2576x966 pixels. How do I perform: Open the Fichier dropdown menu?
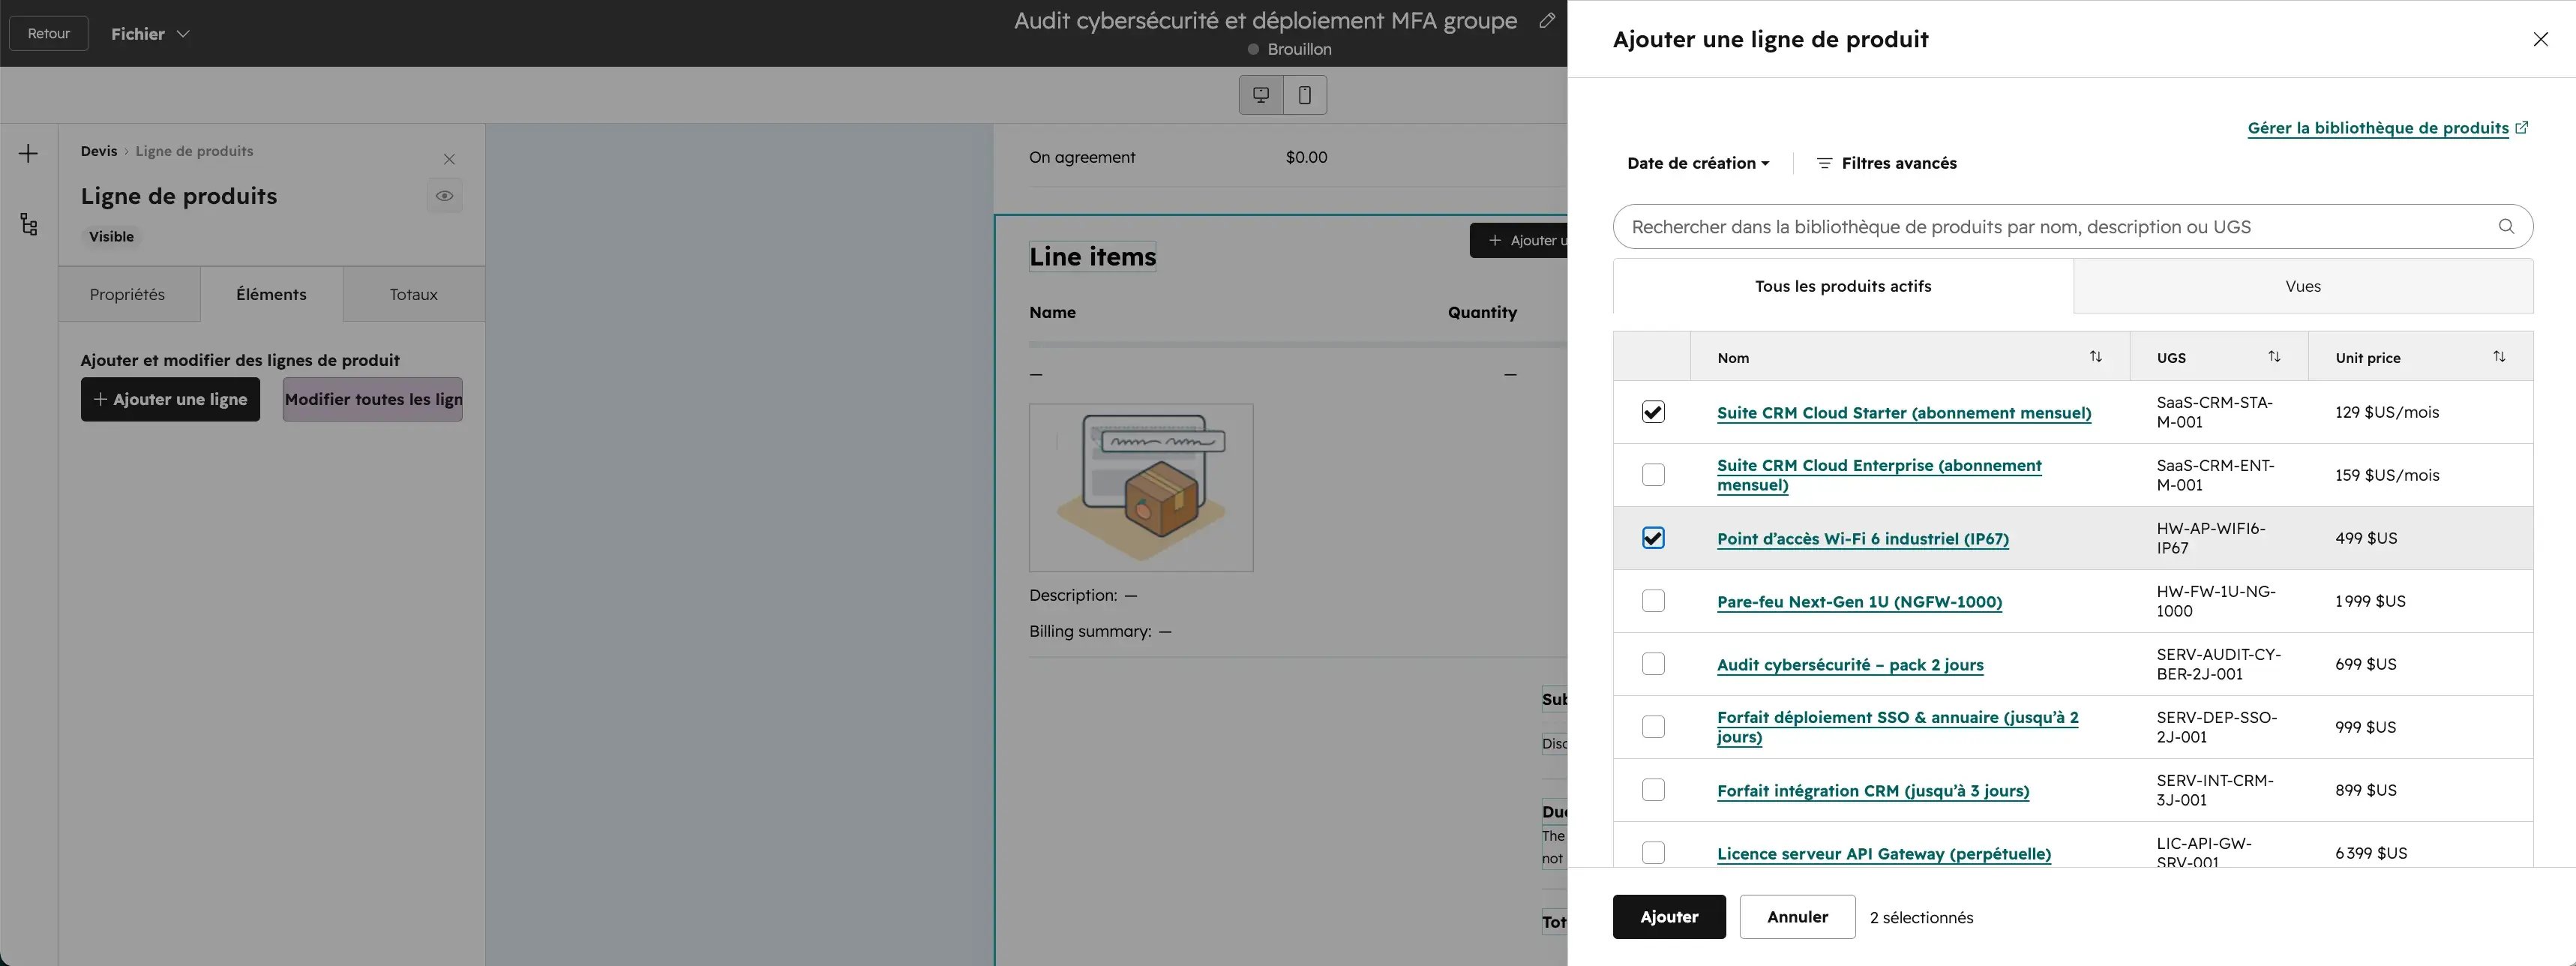click(150, 34)
